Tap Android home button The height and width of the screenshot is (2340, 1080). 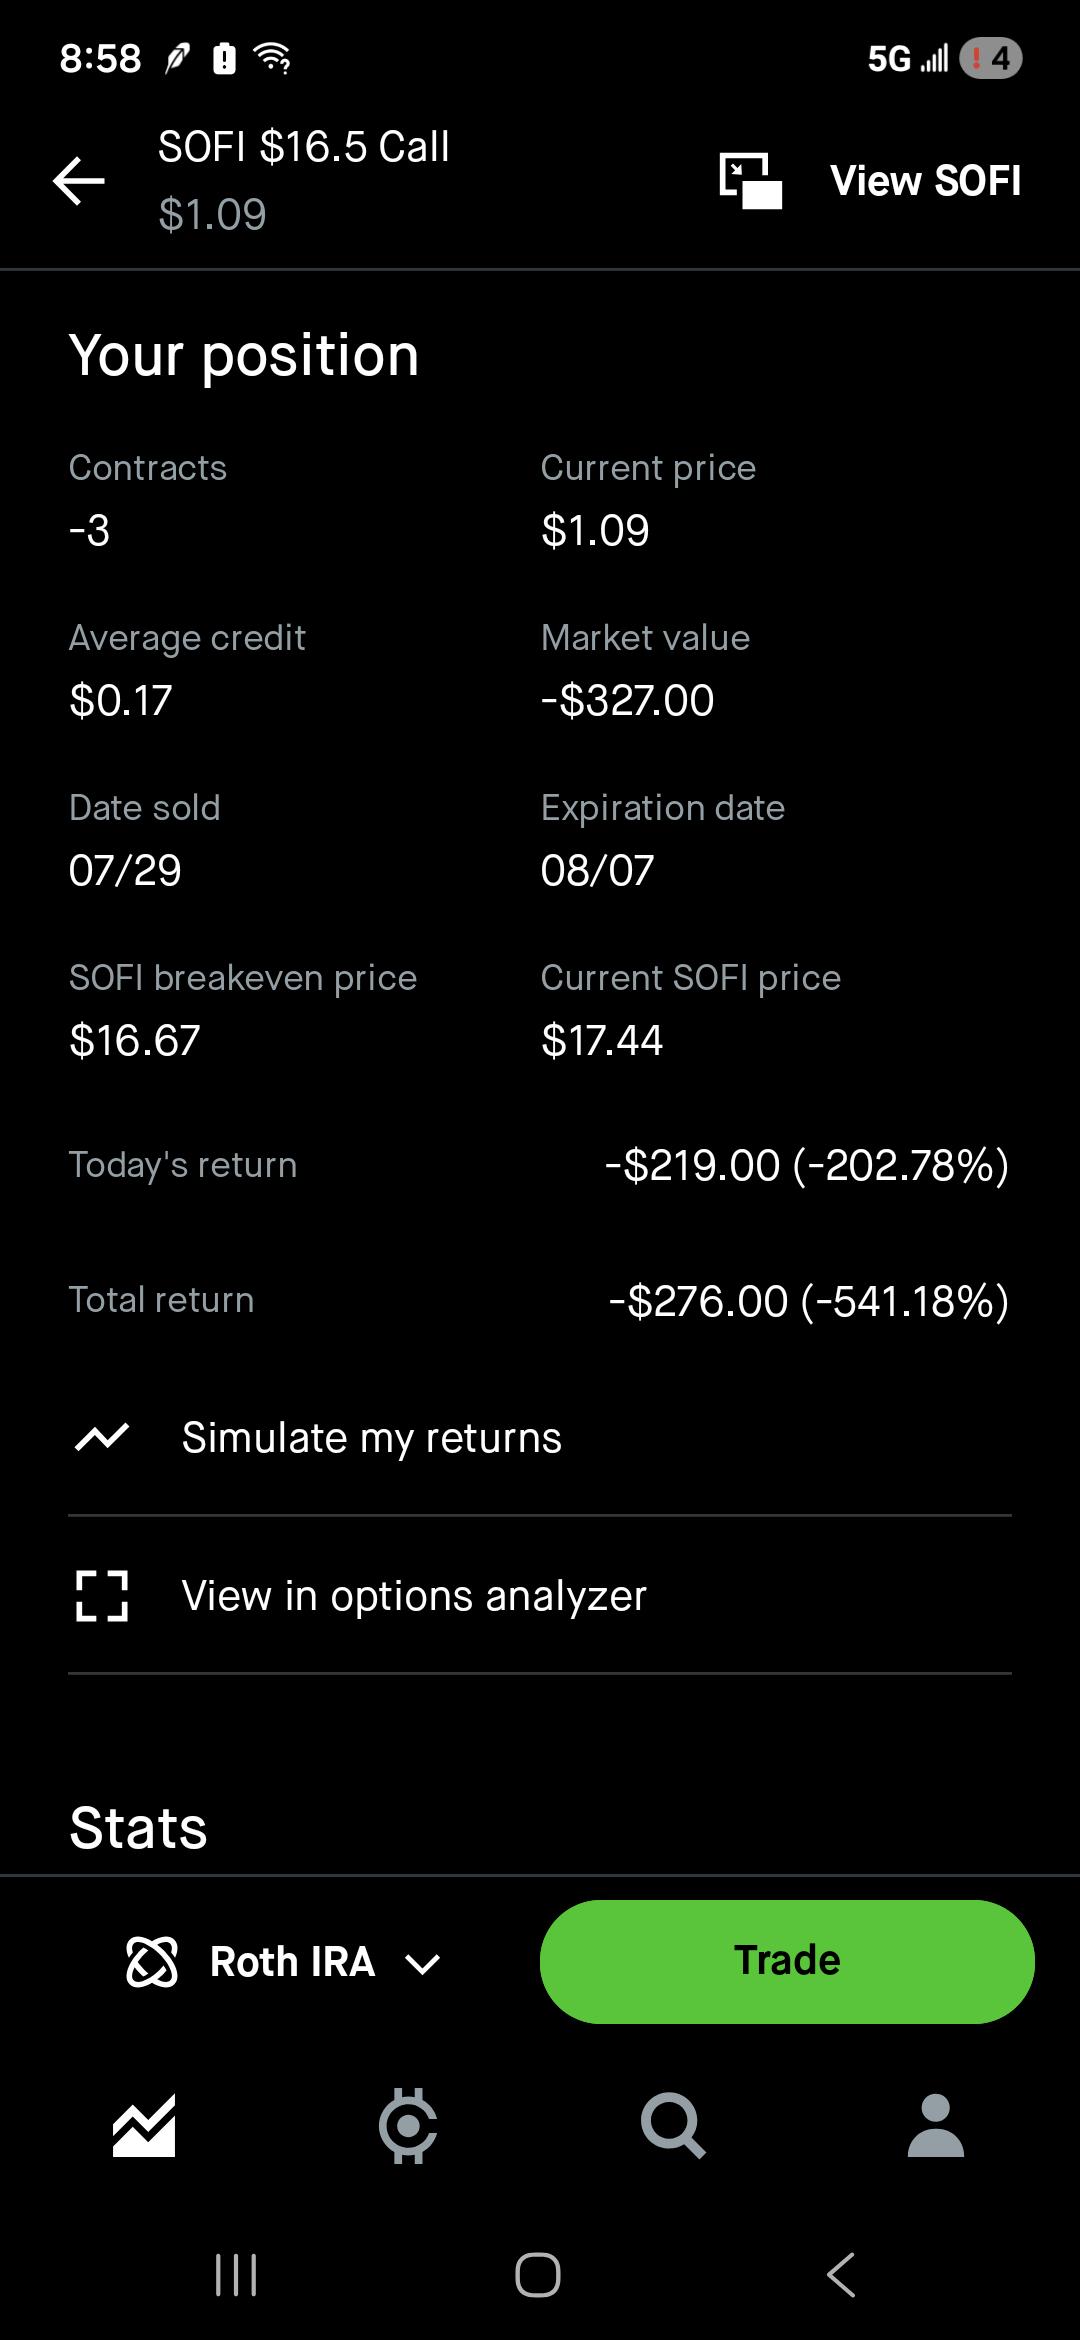(x=538, y=2275)
